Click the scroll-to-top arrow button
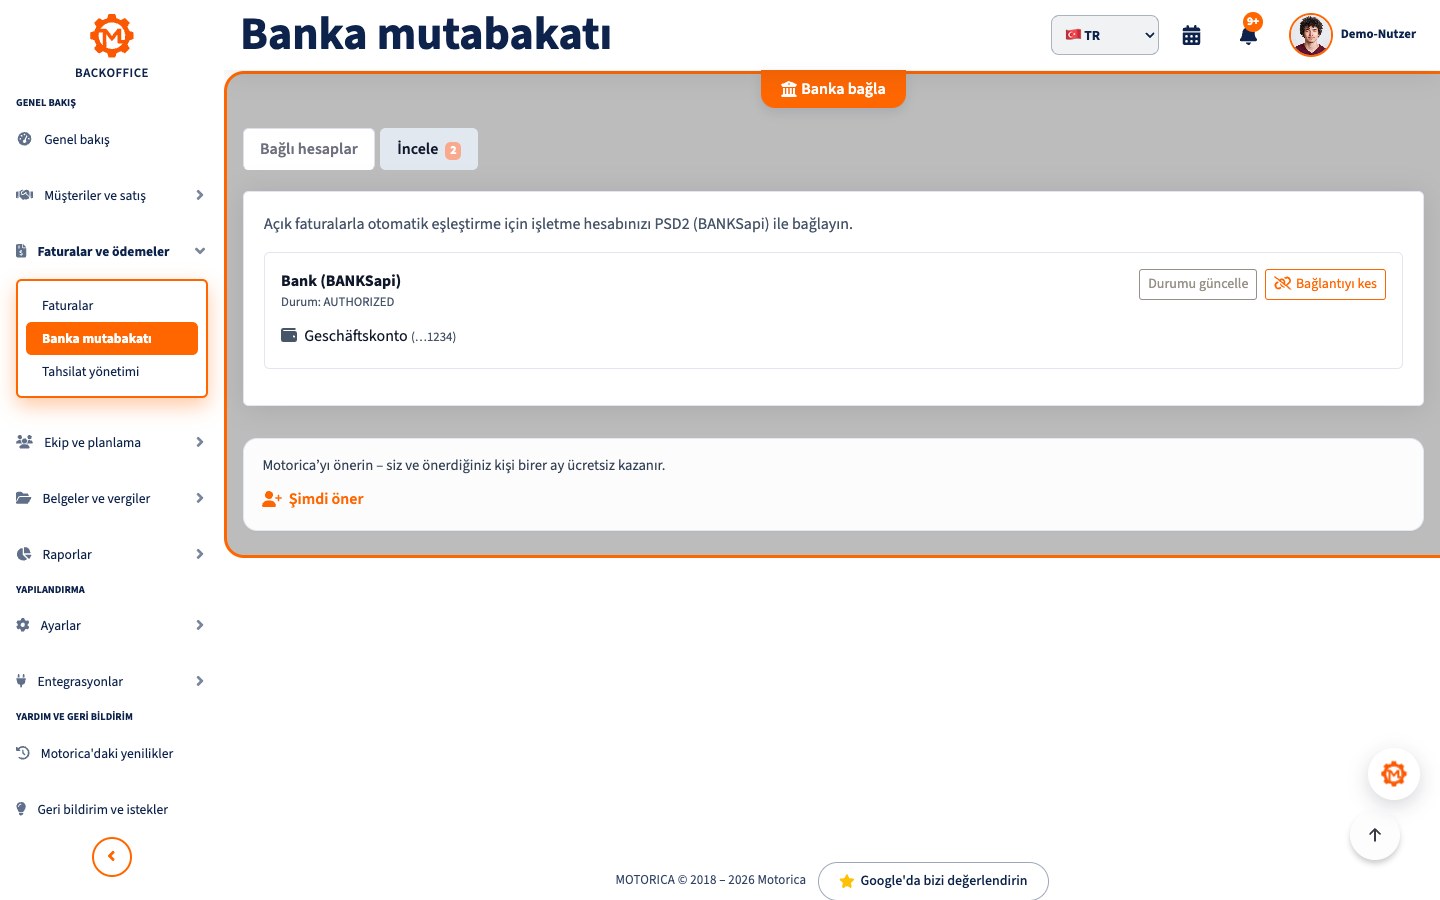This screenshot has width=1440, height=900. point(1375,835)
